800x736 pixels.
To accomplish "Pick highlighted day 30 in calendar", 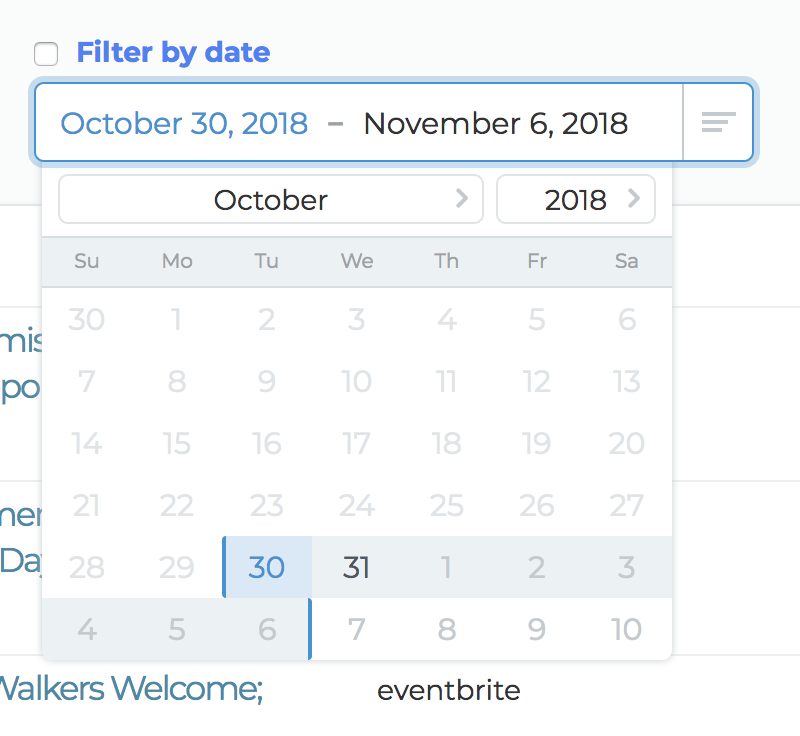I will [267, 567].
